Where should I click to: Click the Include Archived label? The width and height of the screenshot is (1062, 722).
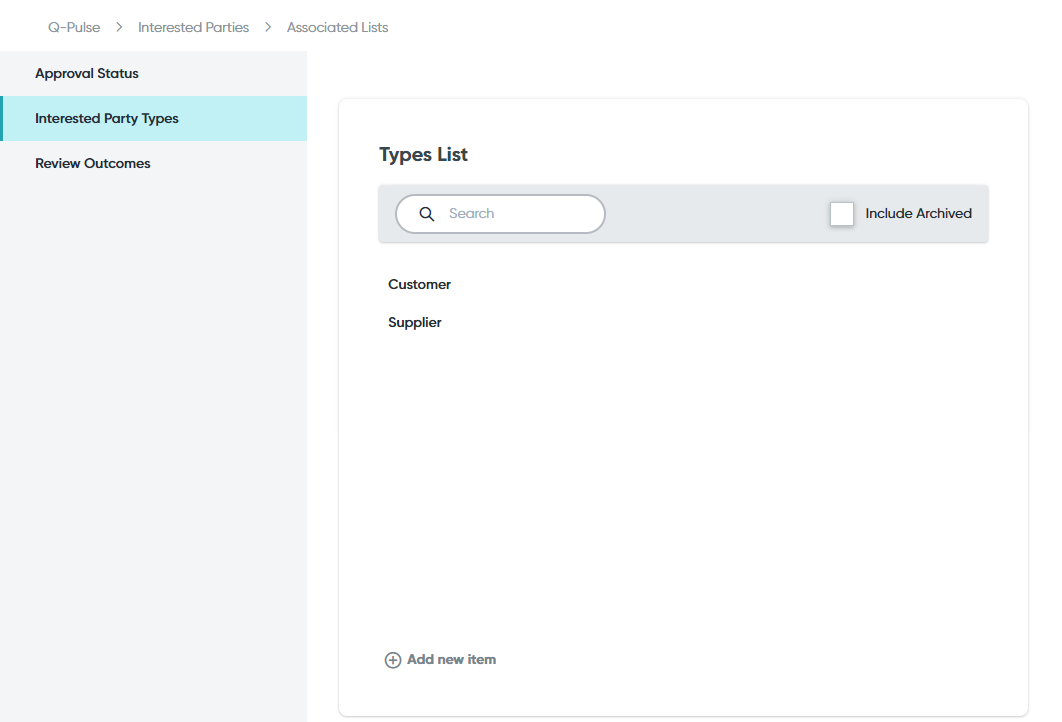(x=918, y=213)
